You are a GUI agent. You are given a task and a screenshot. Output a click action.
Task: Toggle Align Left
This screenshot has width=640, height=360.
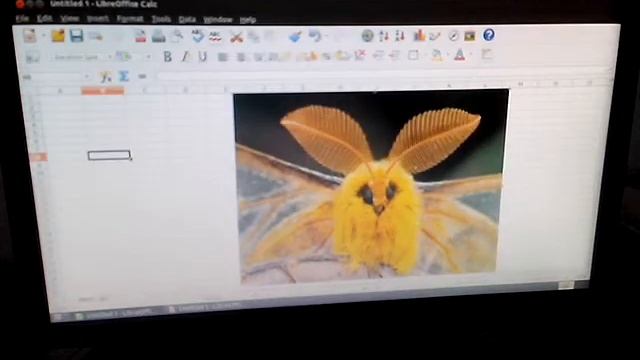222,57
